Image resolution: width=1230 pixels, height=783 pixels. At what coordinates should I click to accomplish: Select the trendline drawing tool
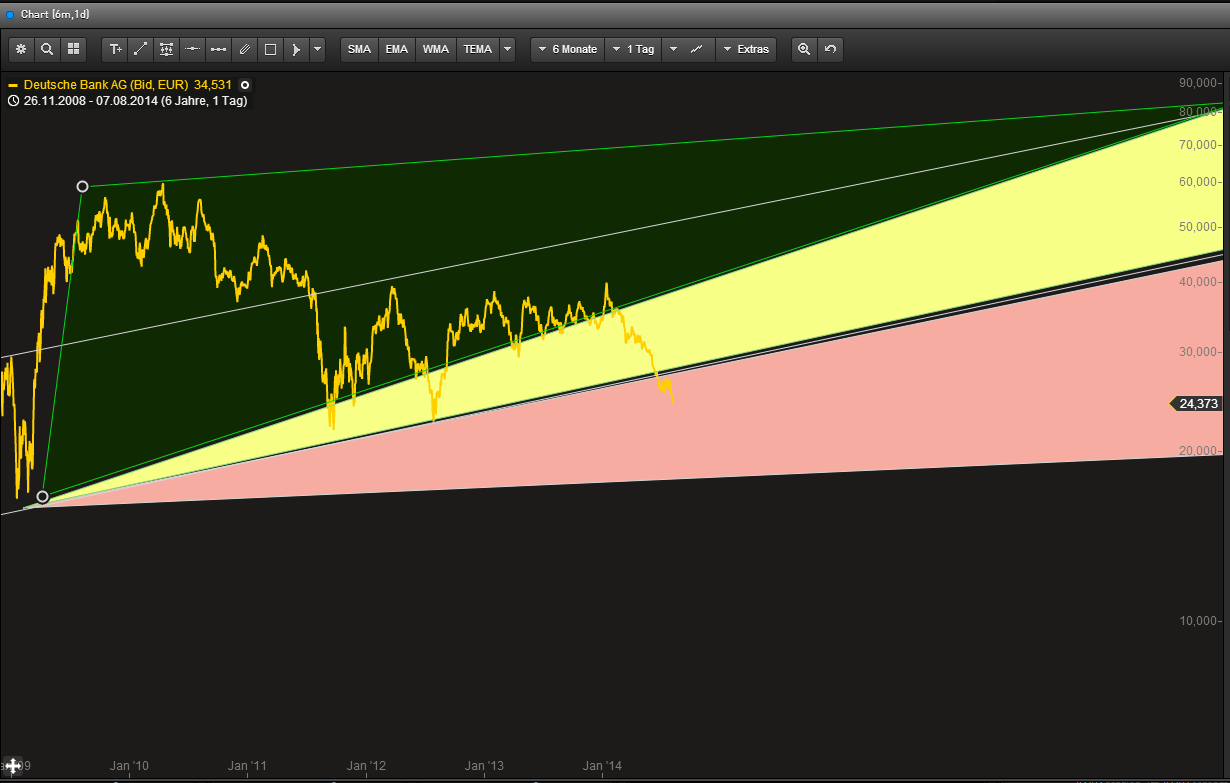point(140,48)
